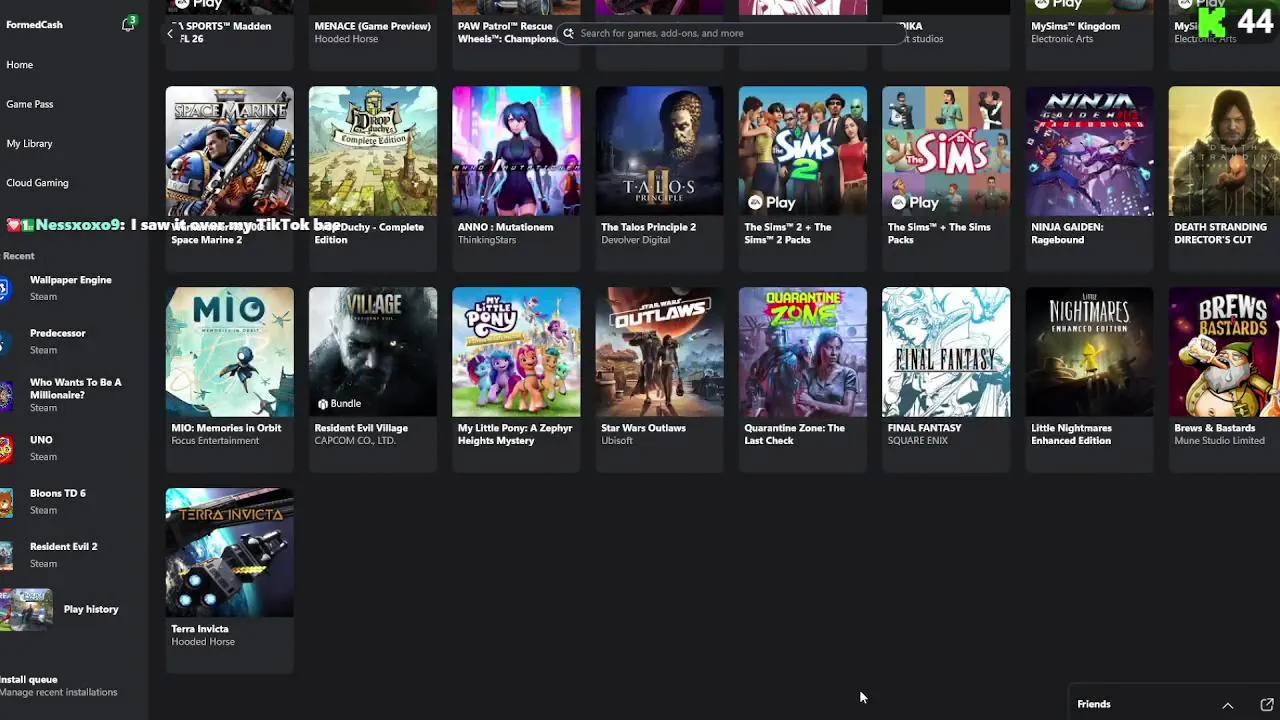Open Drop Duchy Complete Edition cover
Image resolution: width=1280 pixels, height=720 pixels.
(373, 151)
